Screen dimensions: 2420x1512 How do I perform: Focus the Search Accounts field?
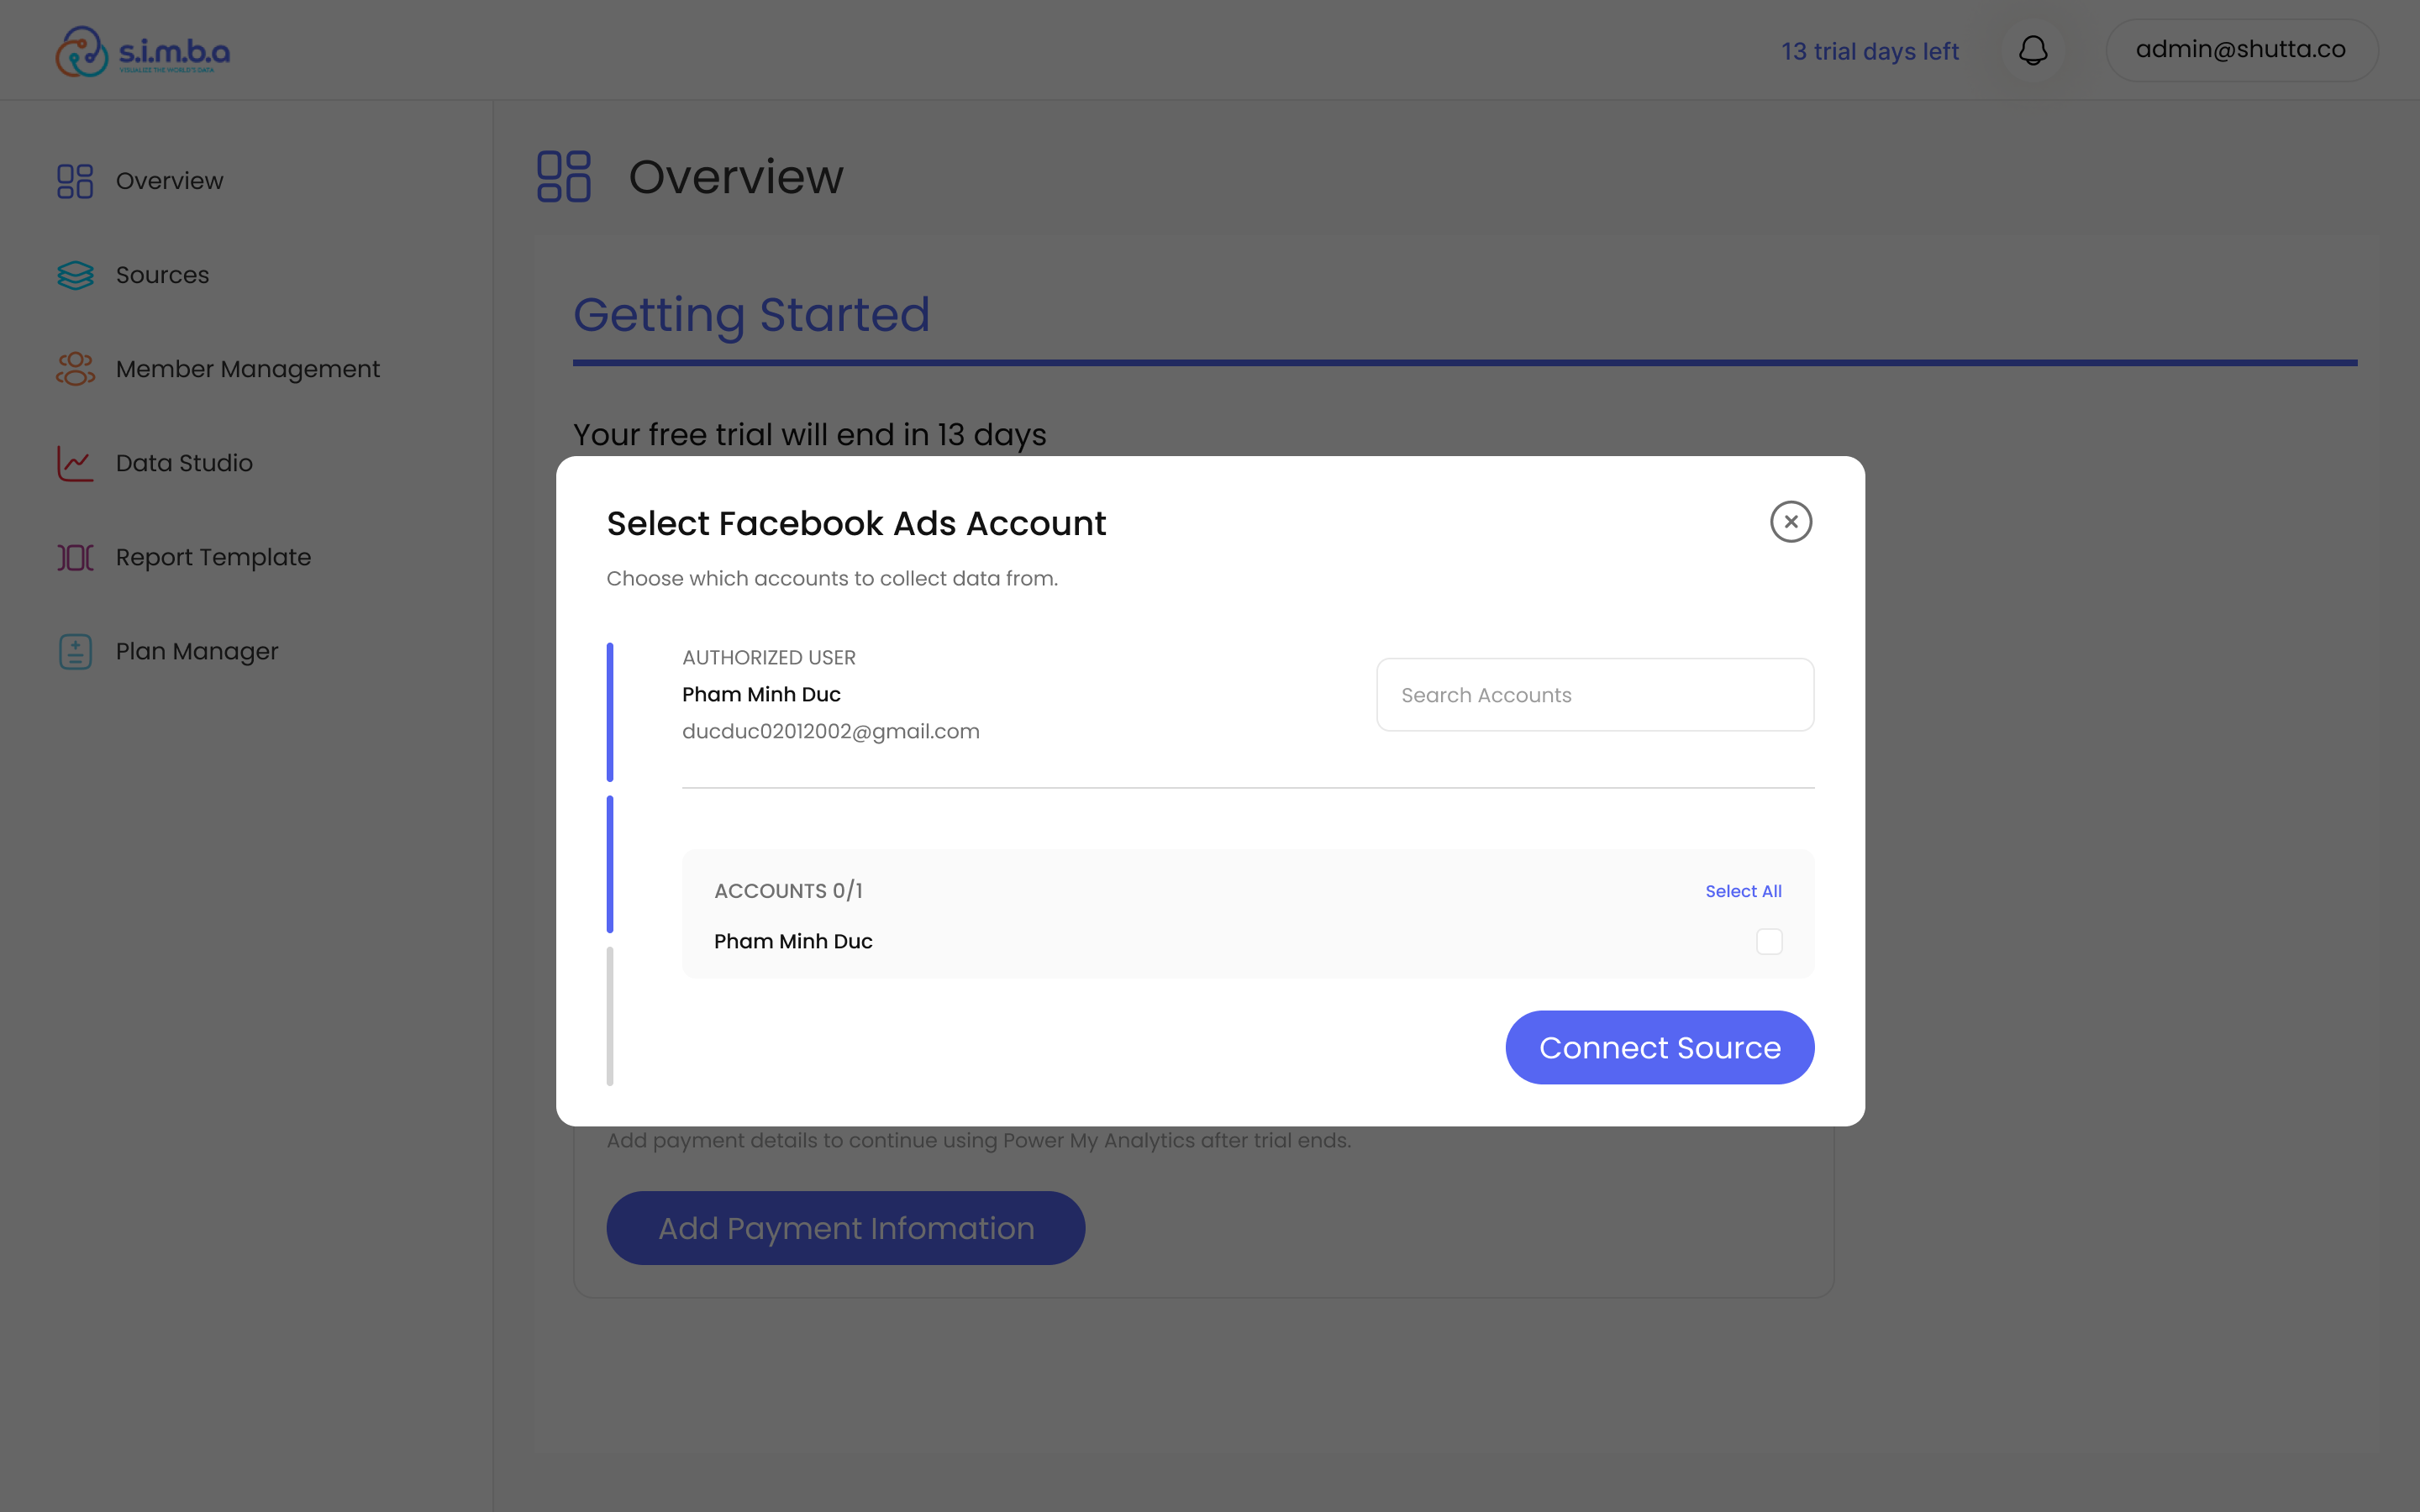pos(1595,695)
